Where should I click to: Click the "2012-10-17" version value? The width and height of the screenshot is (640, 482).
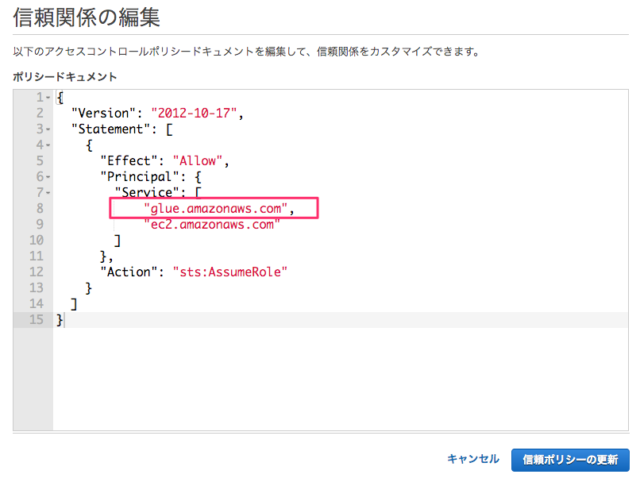pos(194,113)
